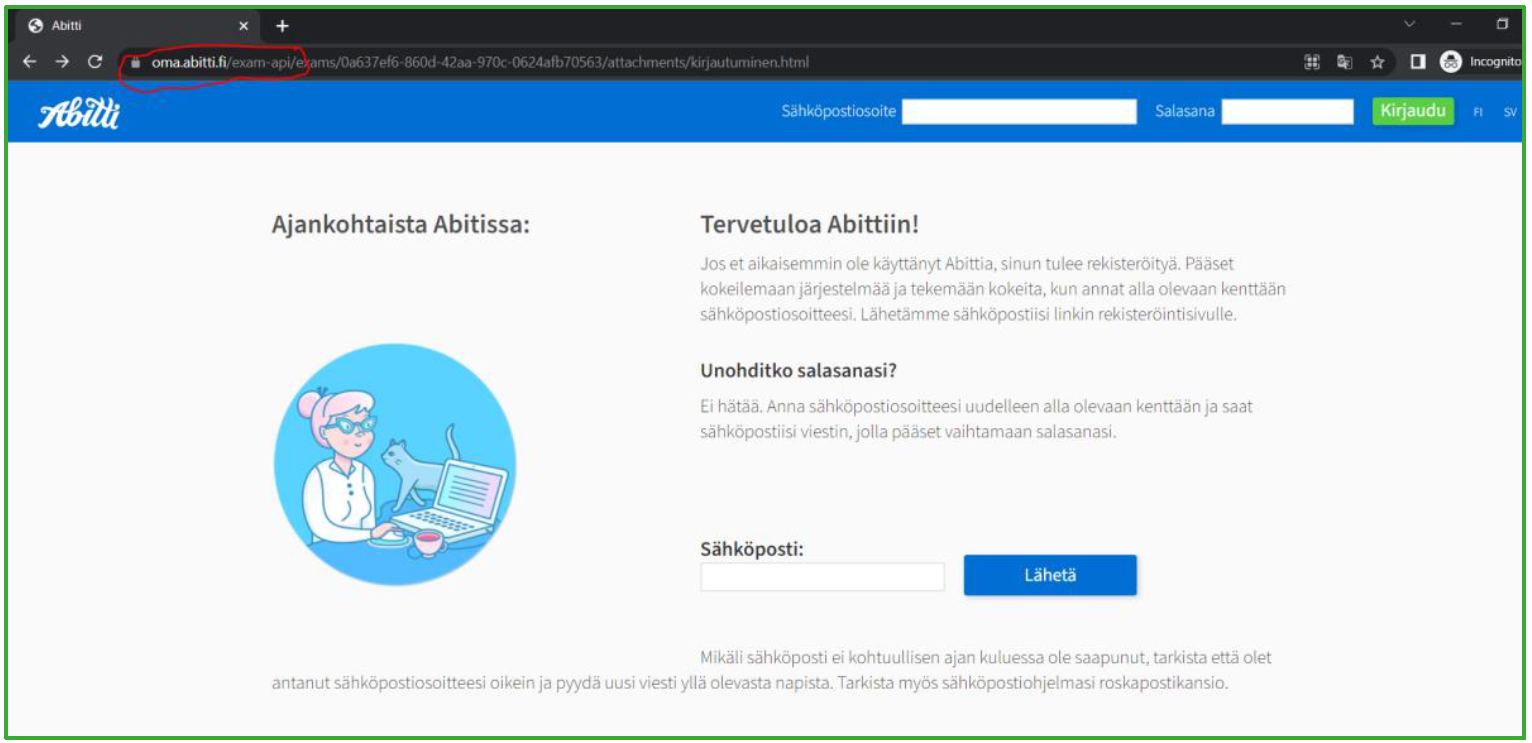Close the Abitti browser tab

[x=243, y=26]
